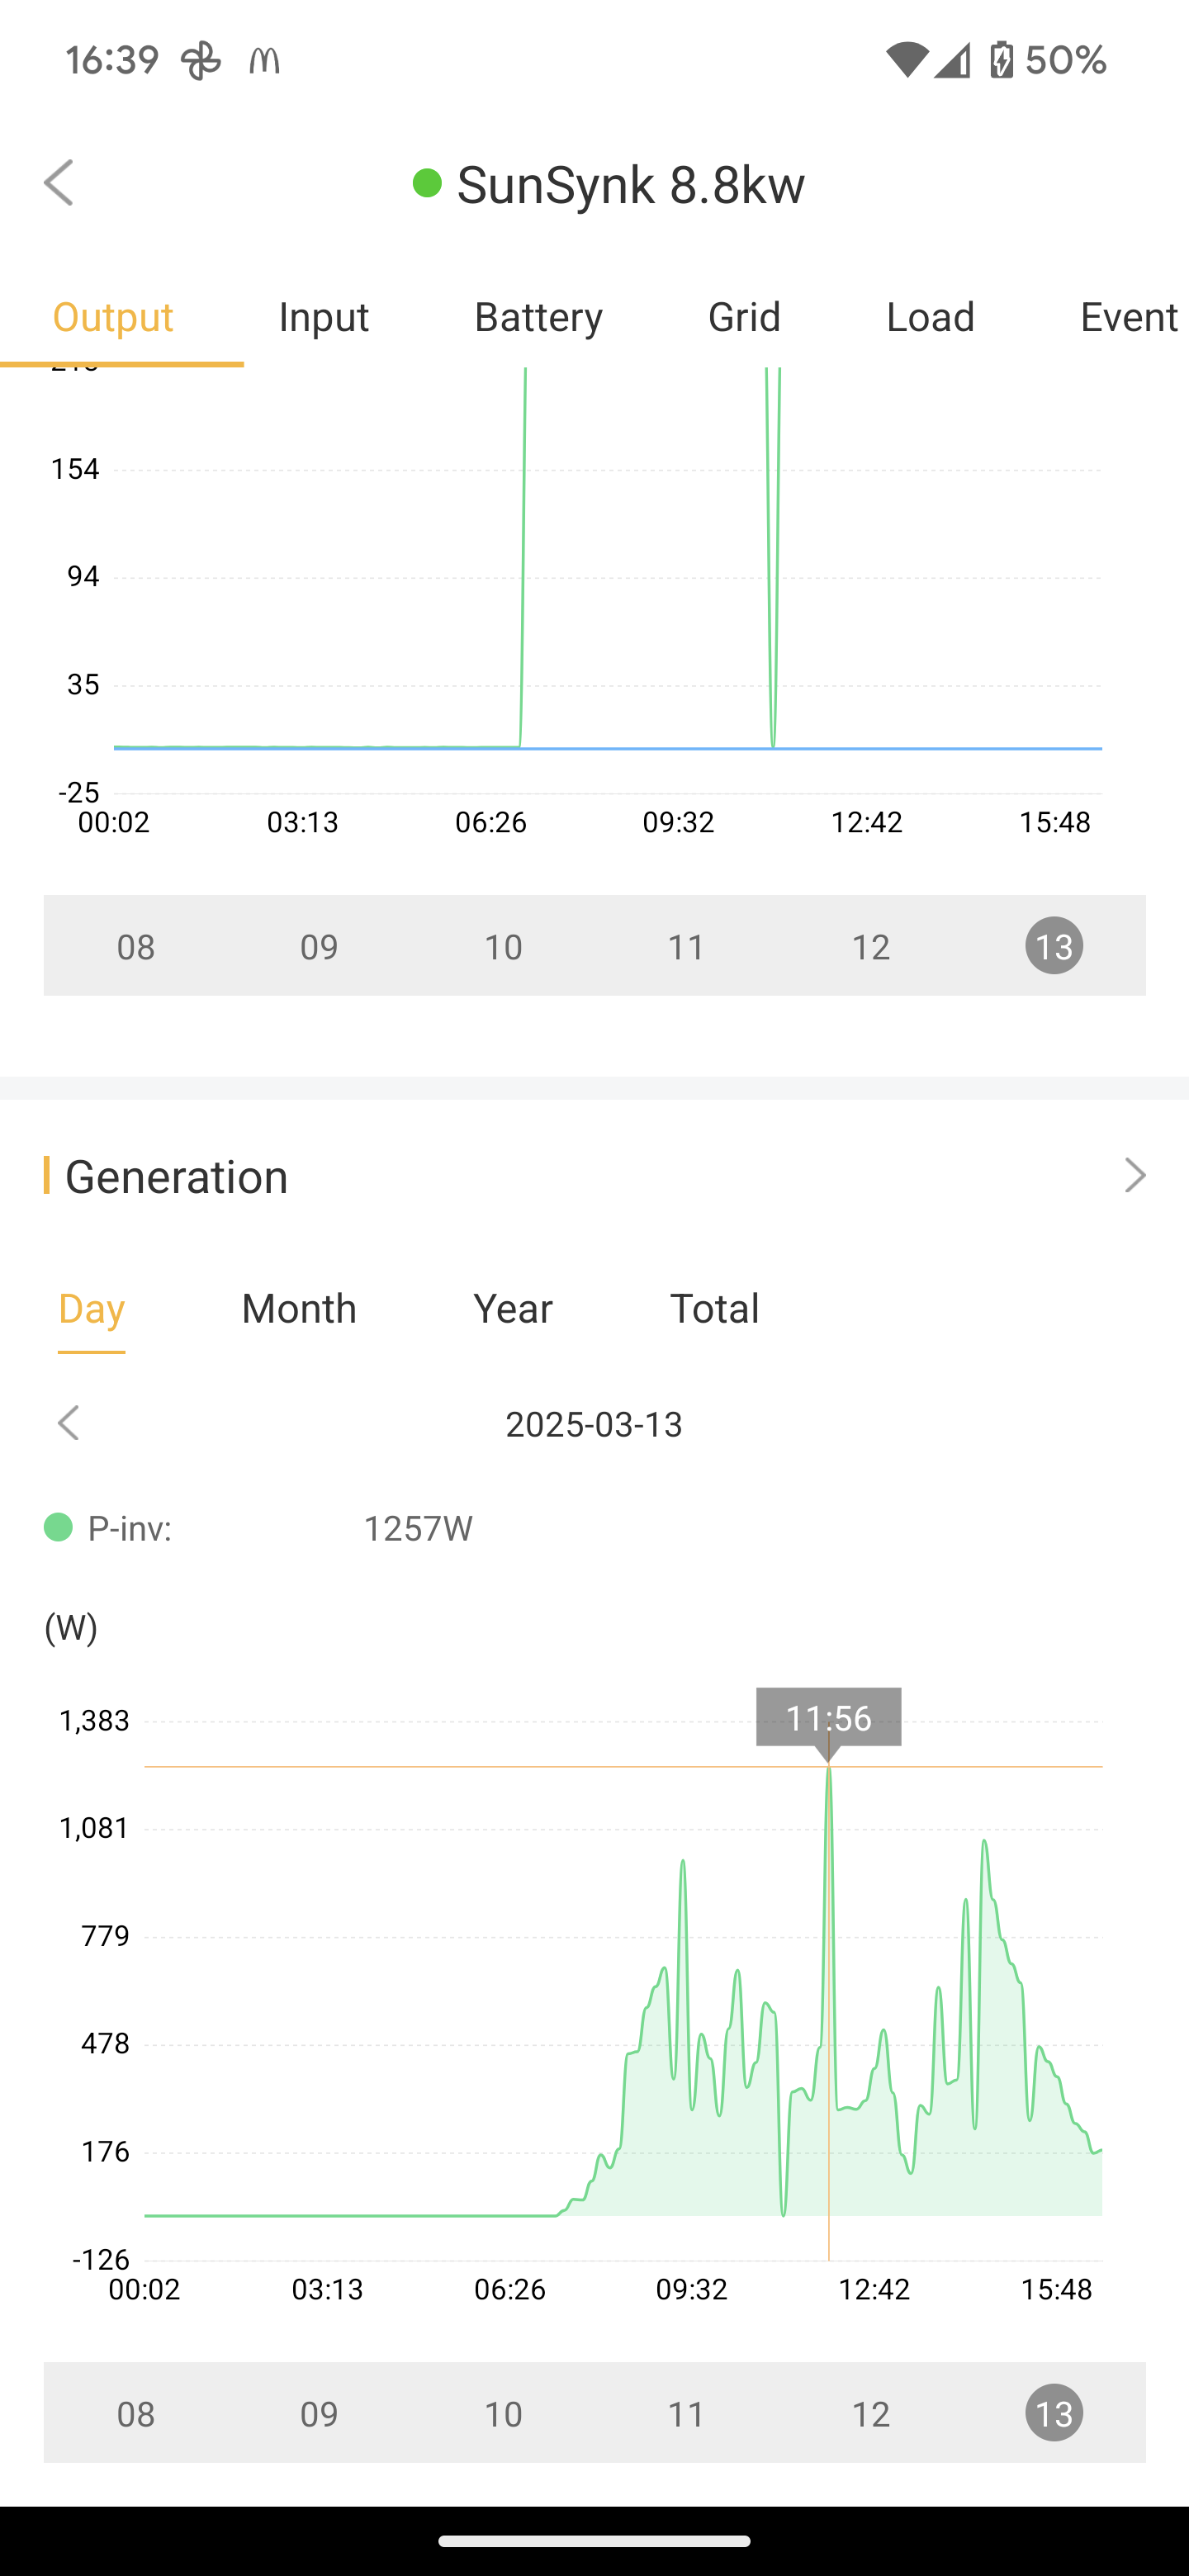Tap the cellular signal status icon
1189x2576 pixels.
[952, 60]
